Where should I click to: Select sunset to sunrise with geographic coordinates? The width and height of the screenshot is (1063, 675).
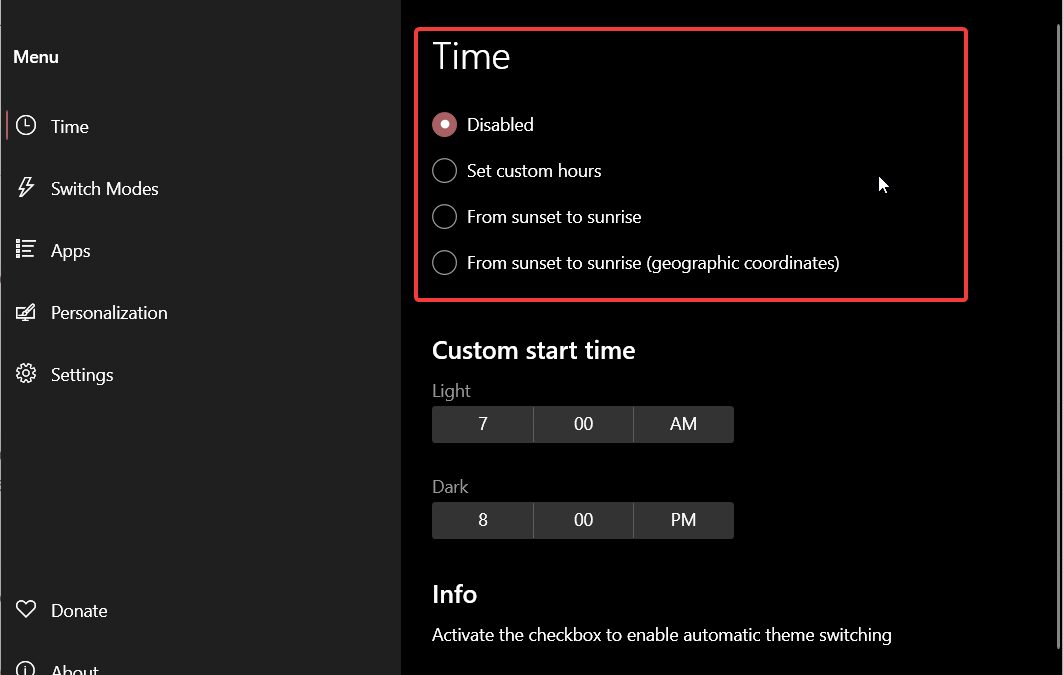coord(444,262)
